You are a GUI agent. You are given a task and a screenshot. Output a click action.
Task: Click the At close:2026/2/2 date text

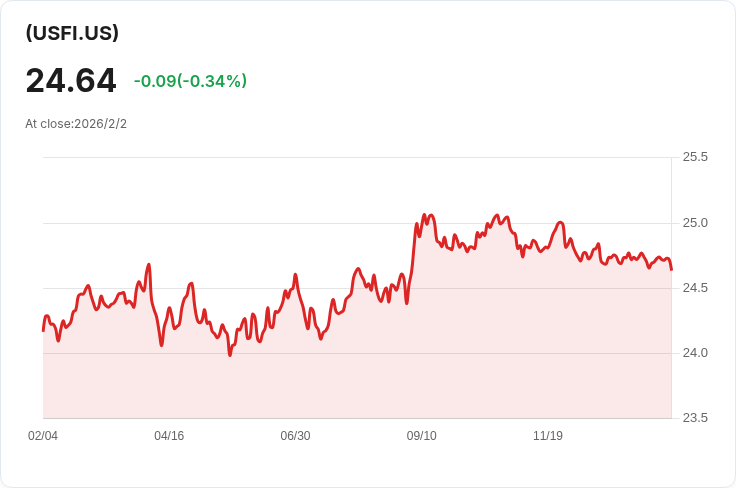(x=76, y=124)
